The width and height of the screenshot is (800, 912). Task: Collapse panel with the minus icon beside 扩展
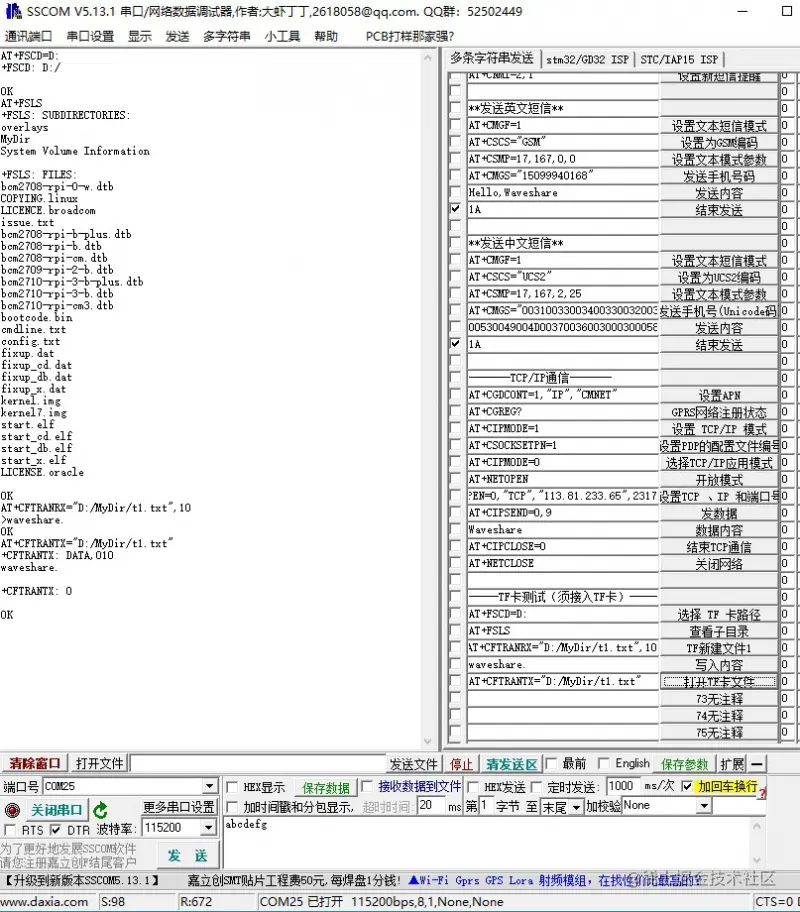[758, 762]
